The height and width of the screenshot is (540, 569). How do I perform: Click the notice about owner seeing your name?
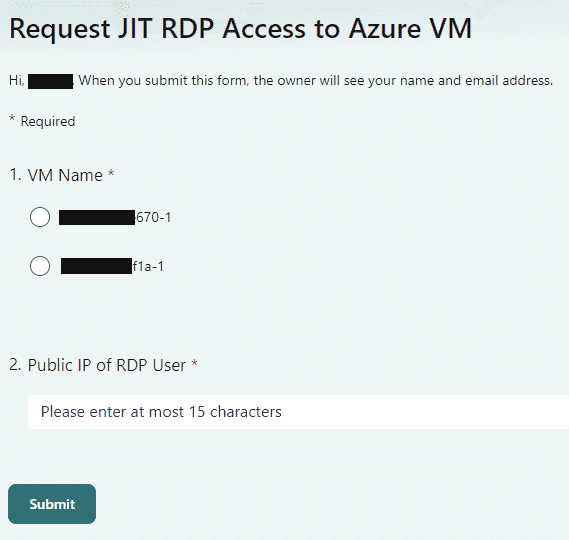coord(316,81)
